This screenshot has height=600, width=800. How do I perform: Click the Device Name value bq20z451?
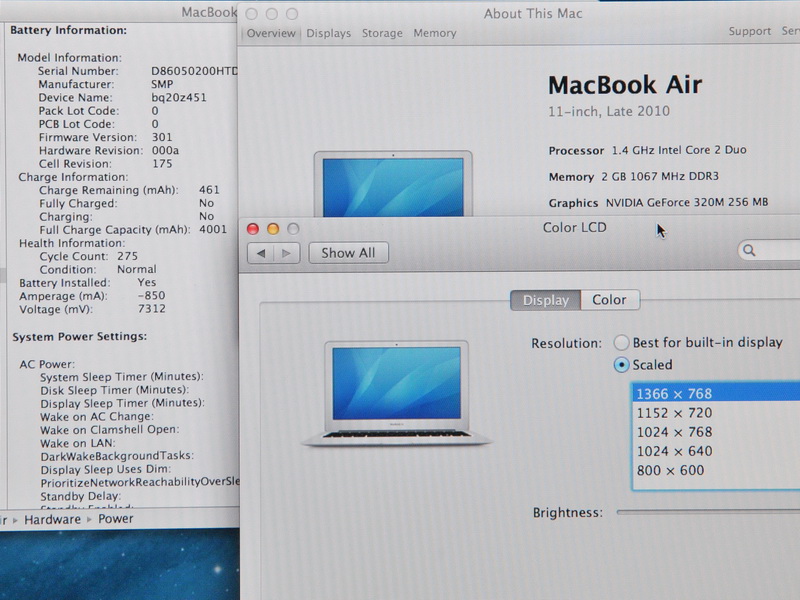(179, 97)
